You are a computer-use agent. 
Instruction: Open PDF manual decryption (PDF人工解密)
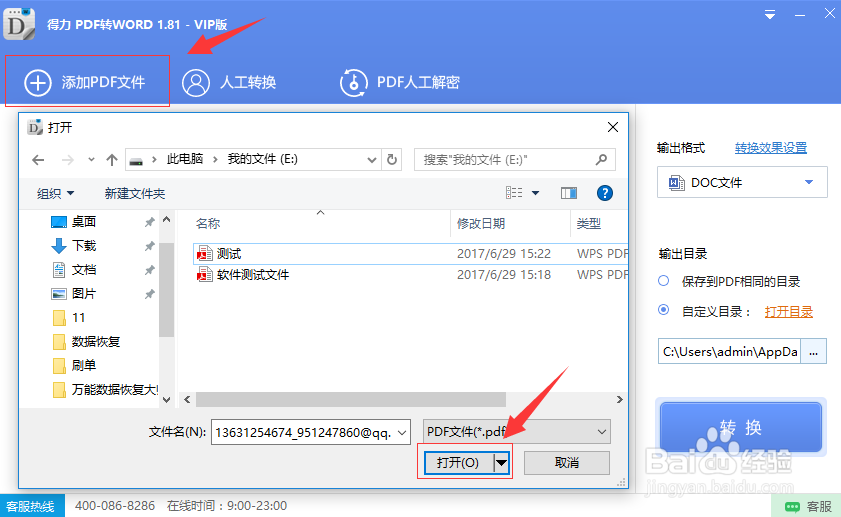tap(400, 83)
